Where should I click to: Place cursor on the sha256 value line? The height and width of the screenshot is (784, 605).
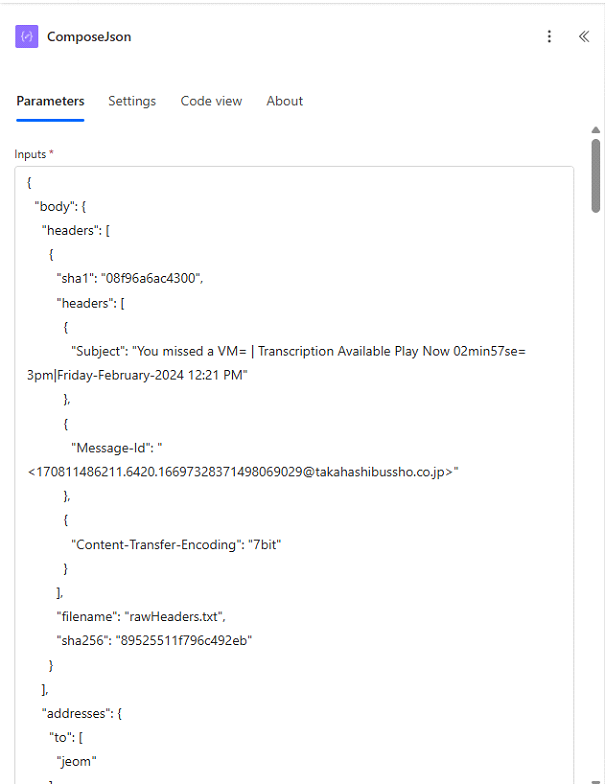pos(154,640)
